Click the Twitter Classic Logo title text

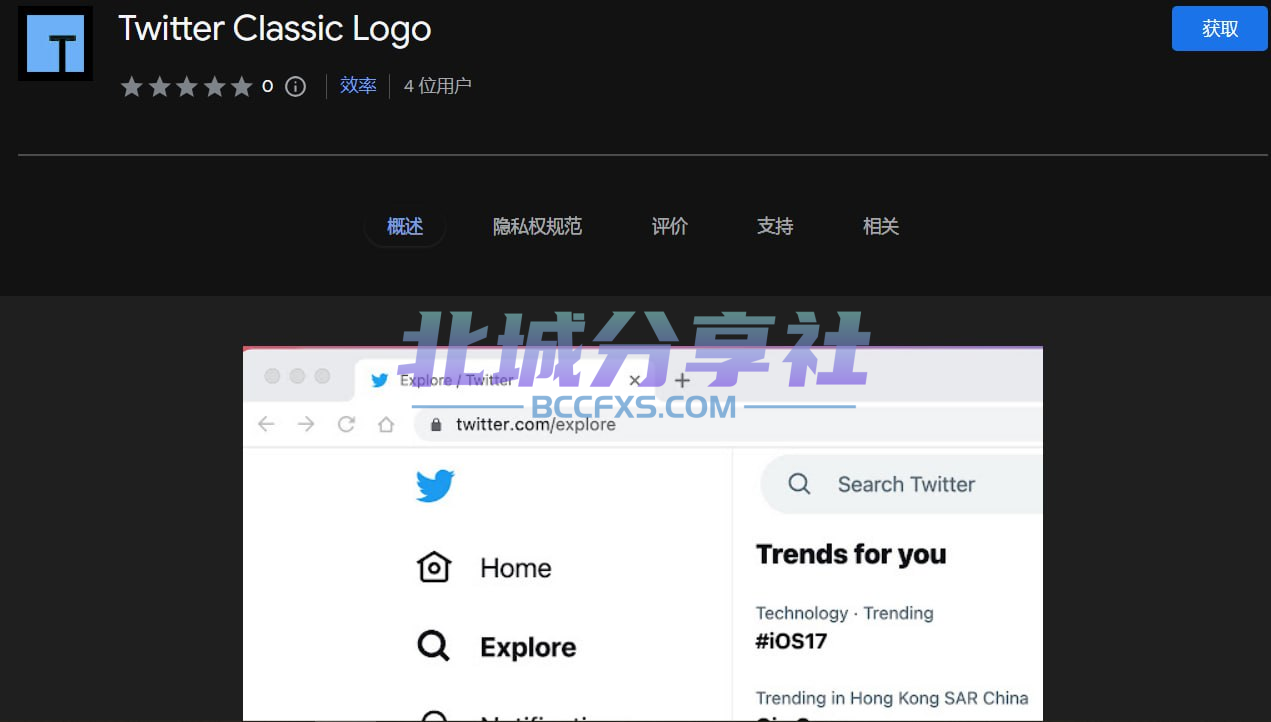[x=275, y=29]
